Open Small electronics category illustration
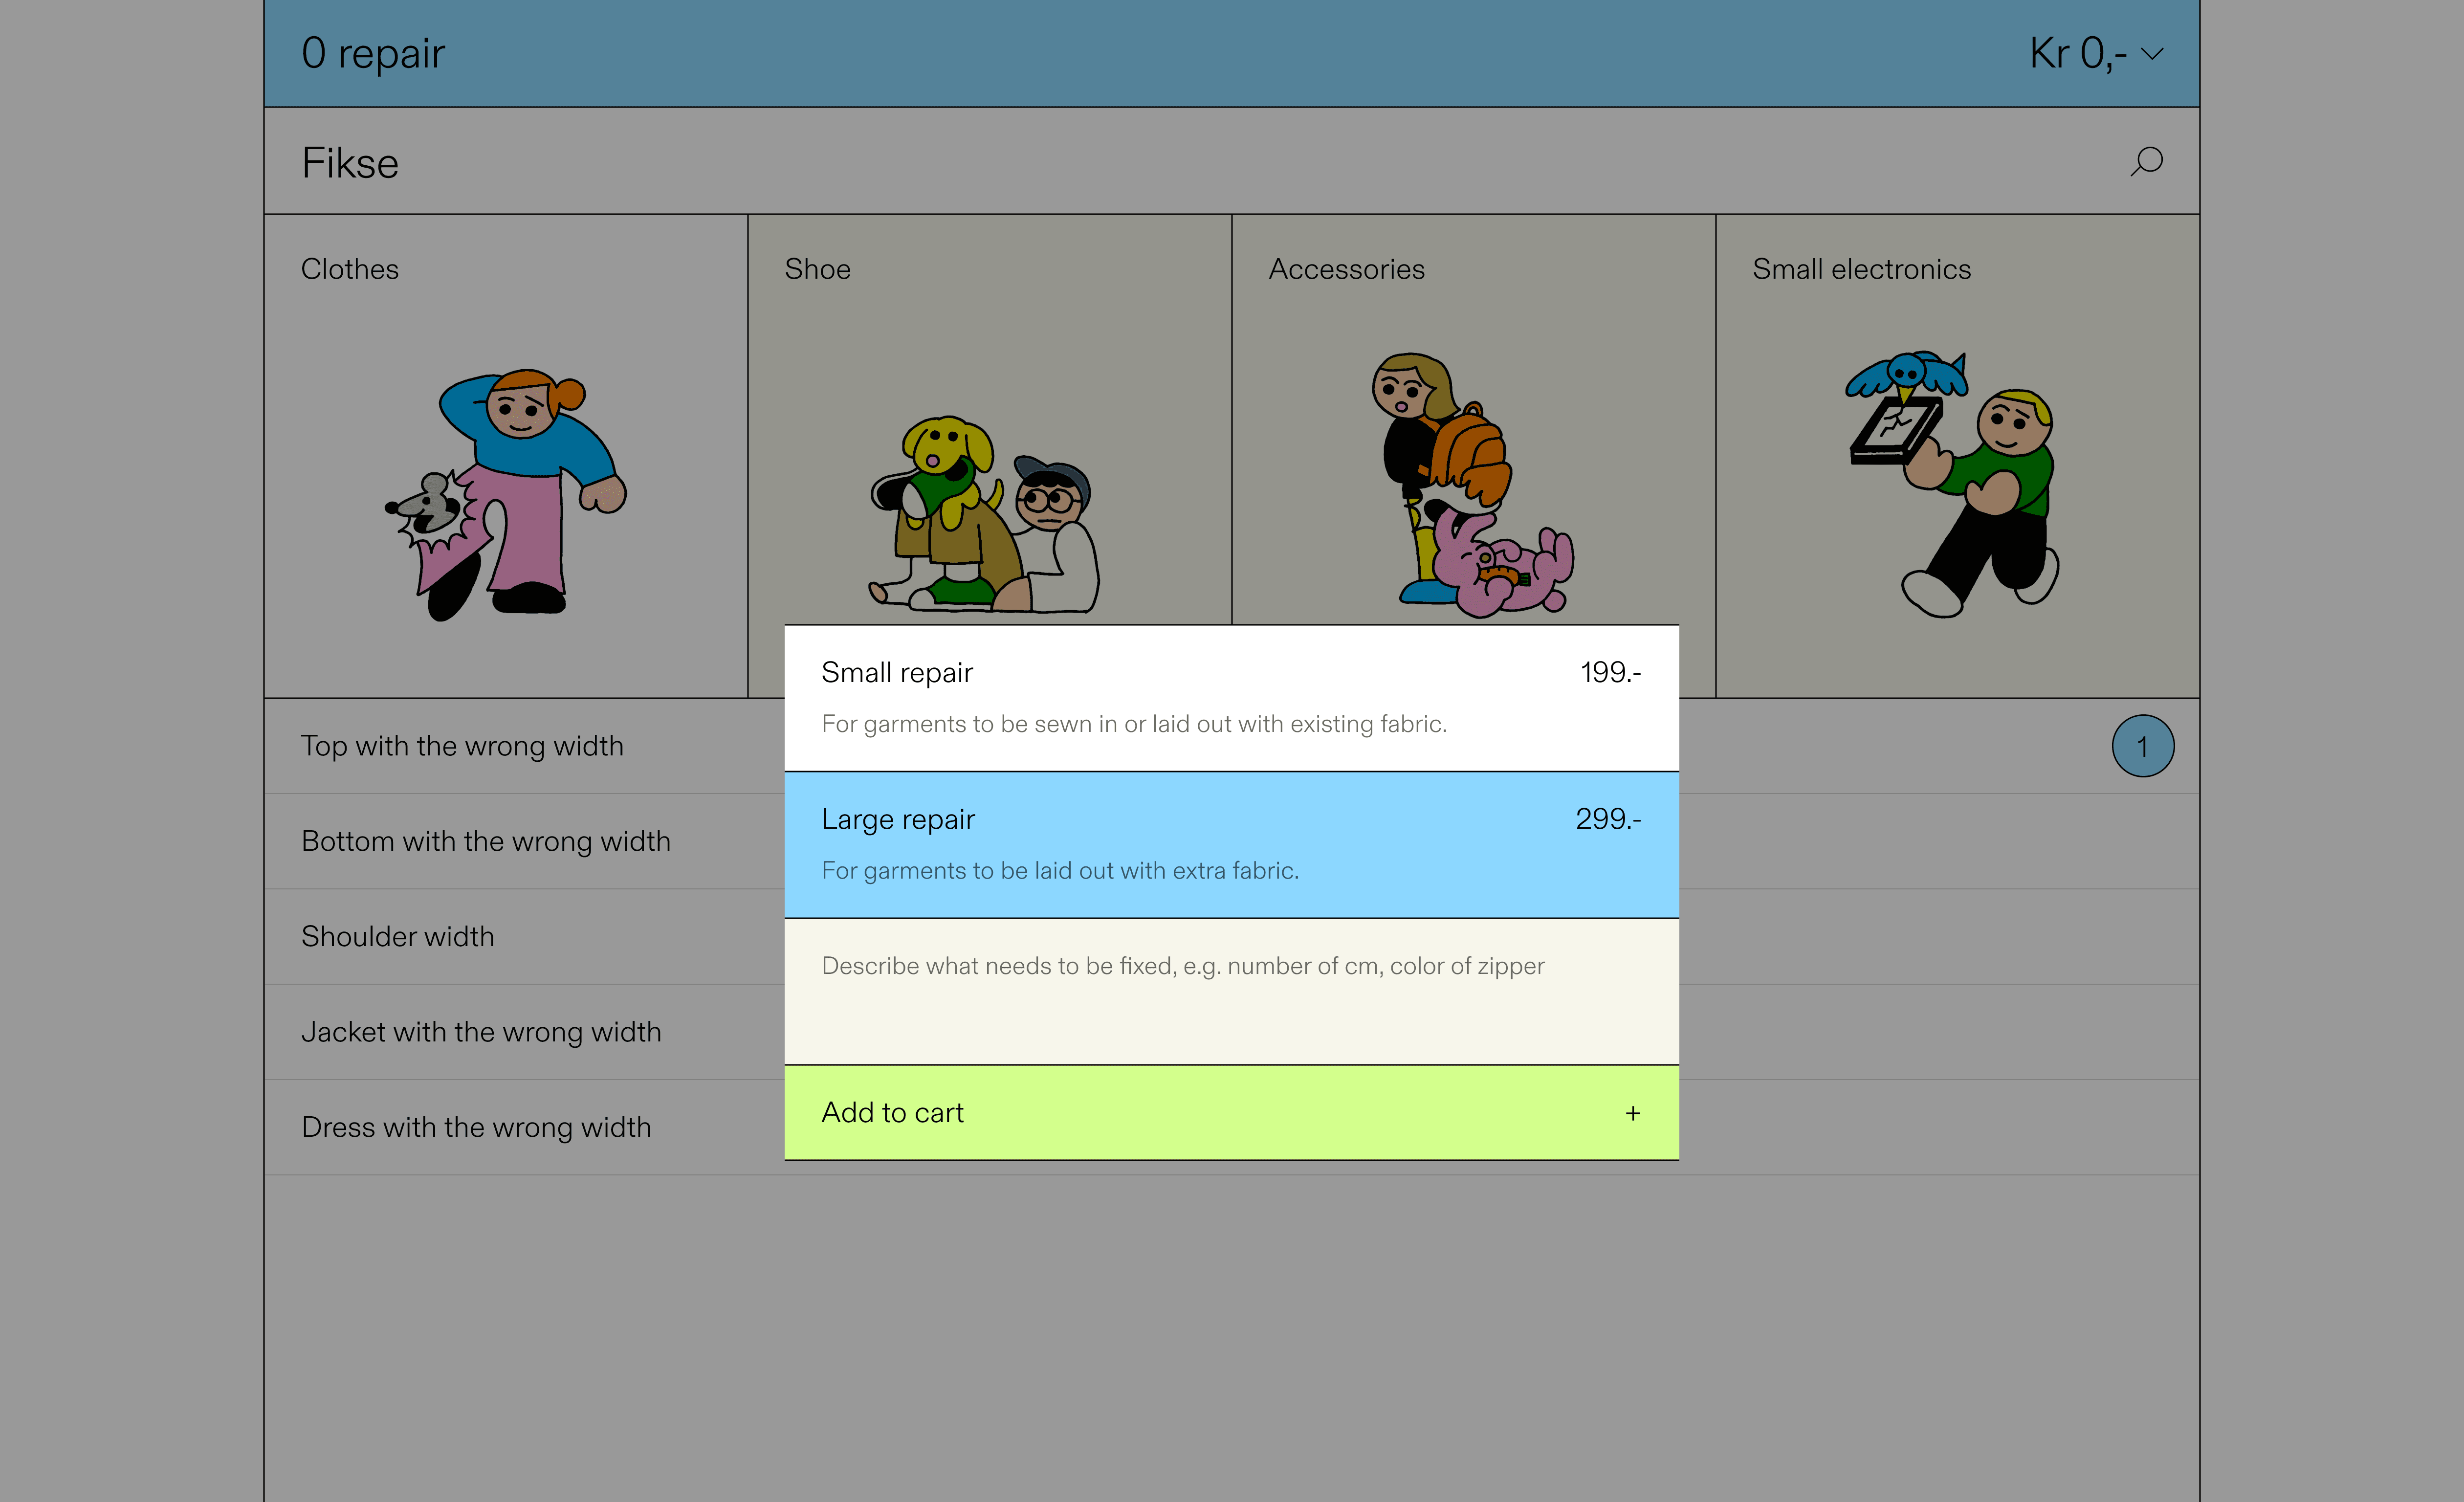2464x1502 pixels. pos(1952,485)
